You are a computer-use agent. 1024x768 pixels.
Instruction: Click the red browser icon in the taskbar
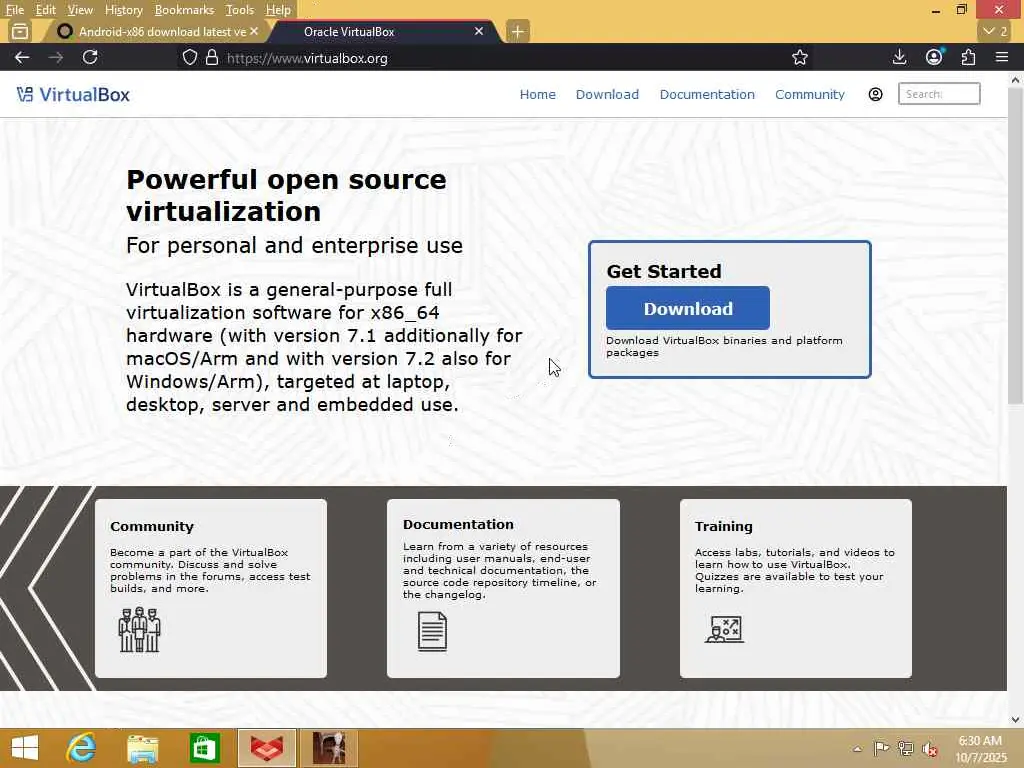267,748
